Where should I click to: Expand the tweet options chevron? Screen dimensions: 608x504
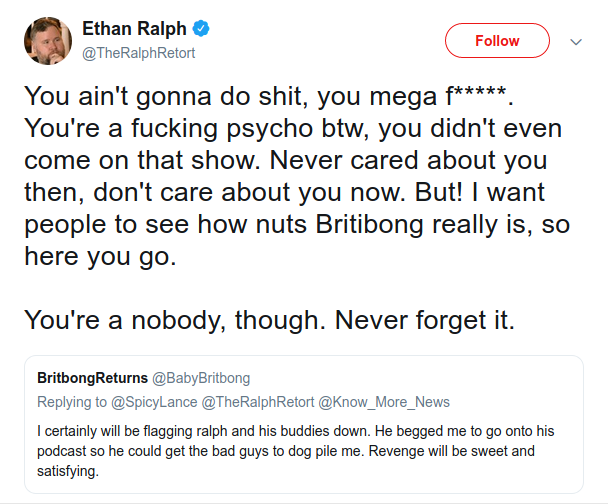click(576, 41)
